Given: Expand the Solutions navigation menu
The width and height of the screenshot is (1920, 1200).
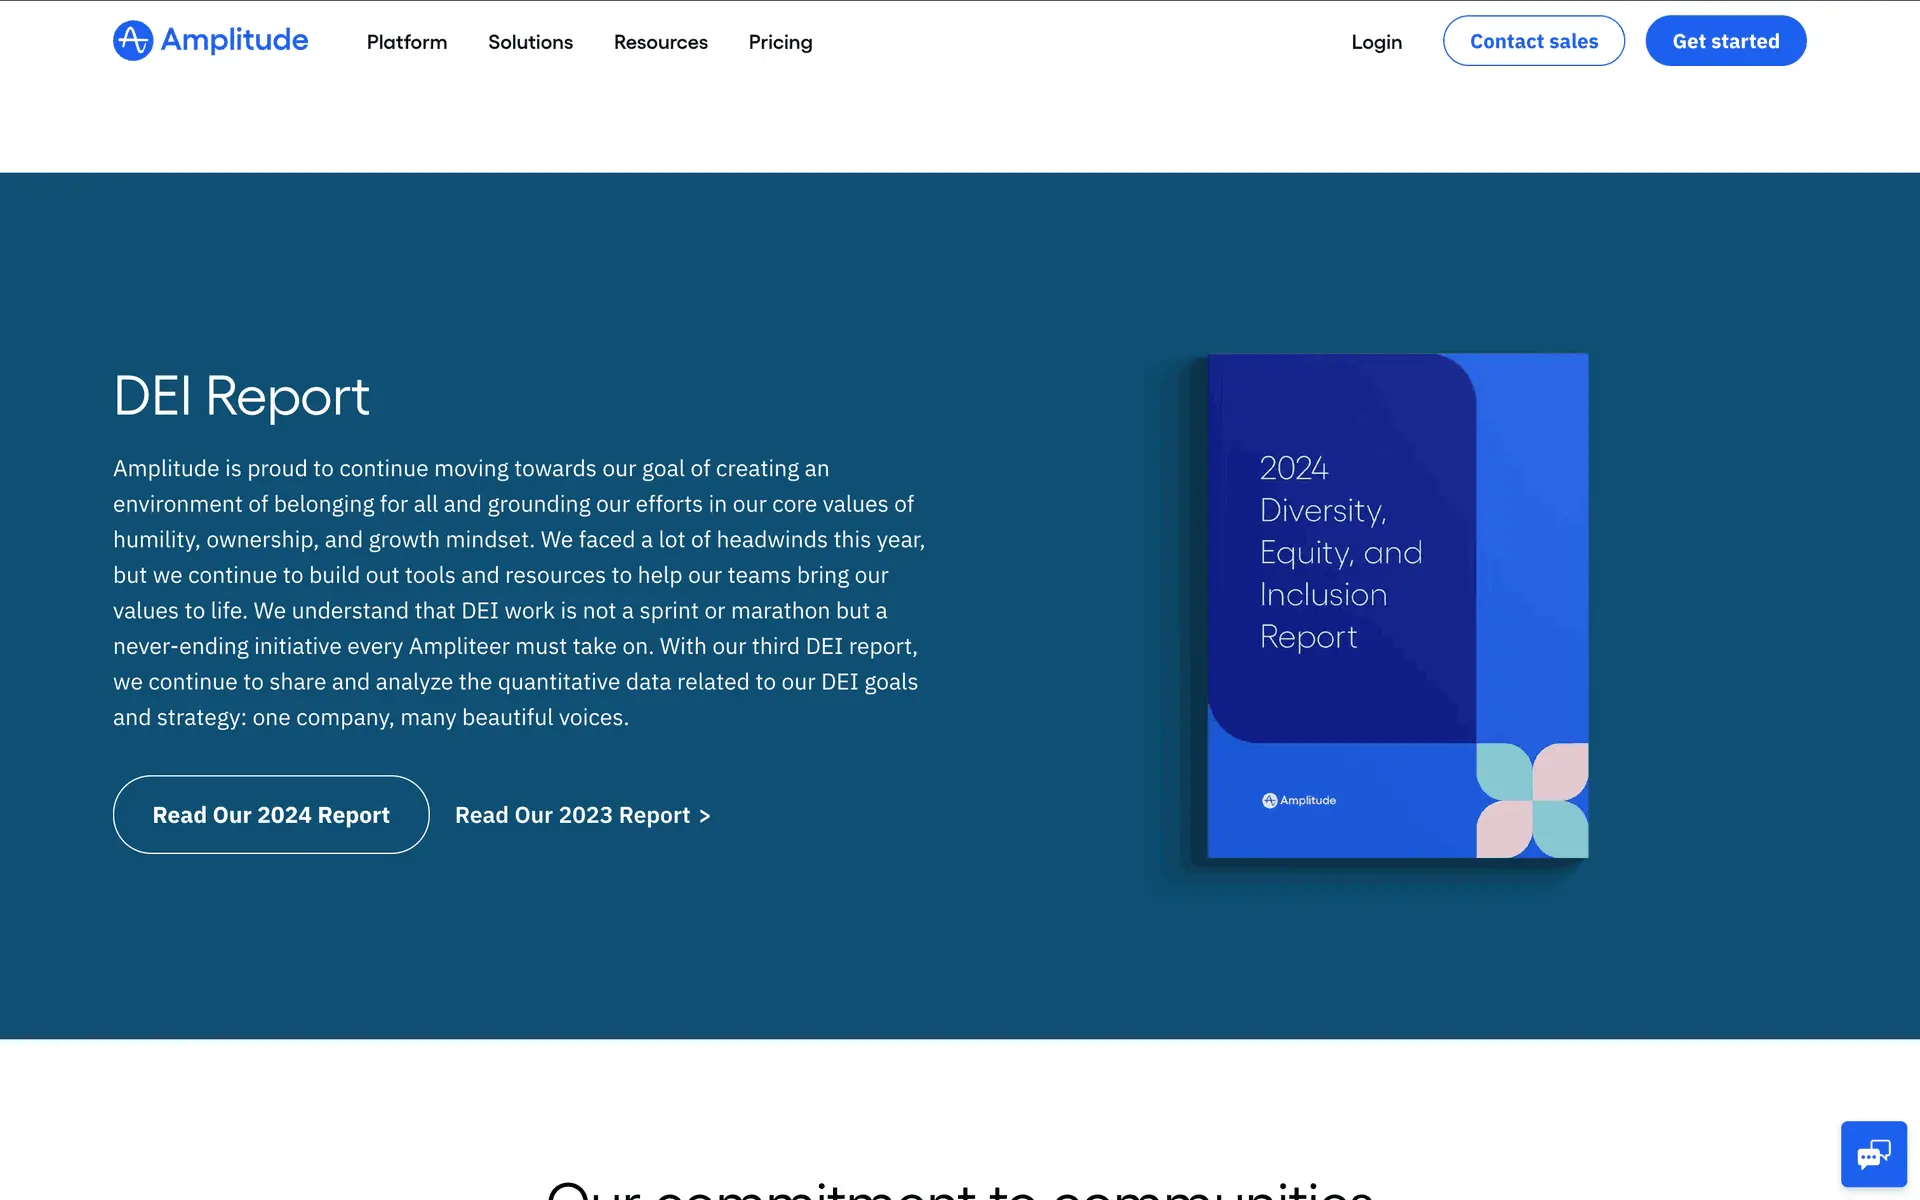Looking at the screenshot, I should pos(530,42).
